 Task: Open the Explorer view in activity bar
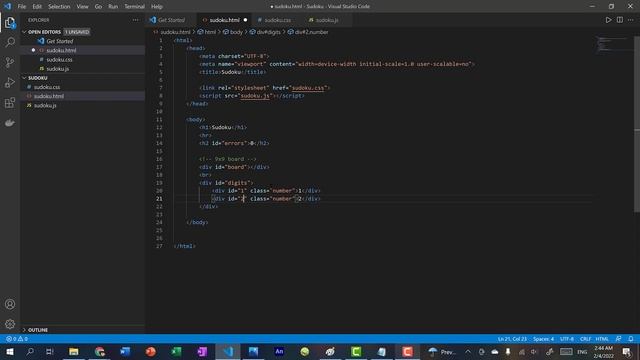click(10, 22)
